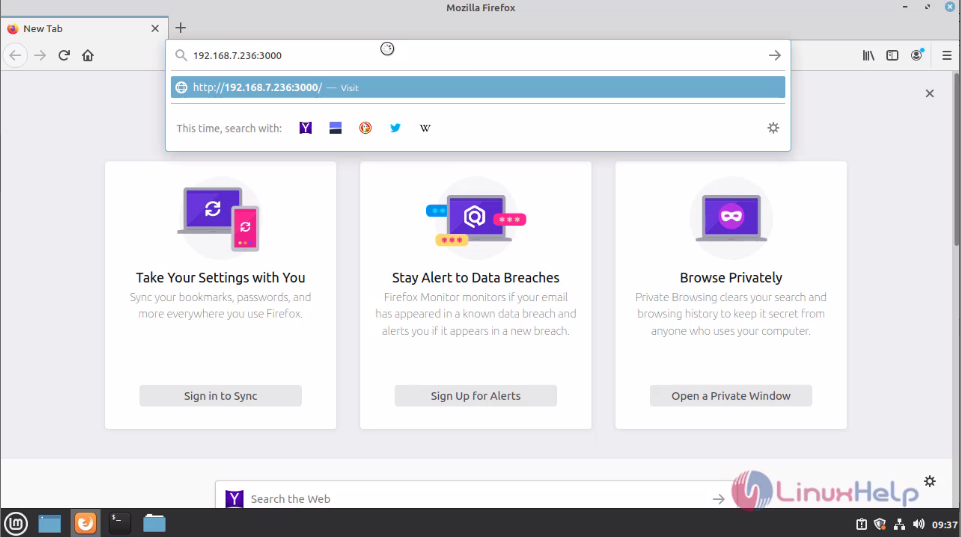Click the Take Your Settings with You heading
The image size is (961, 537).
pyautogui.click(x=221, y=278)
